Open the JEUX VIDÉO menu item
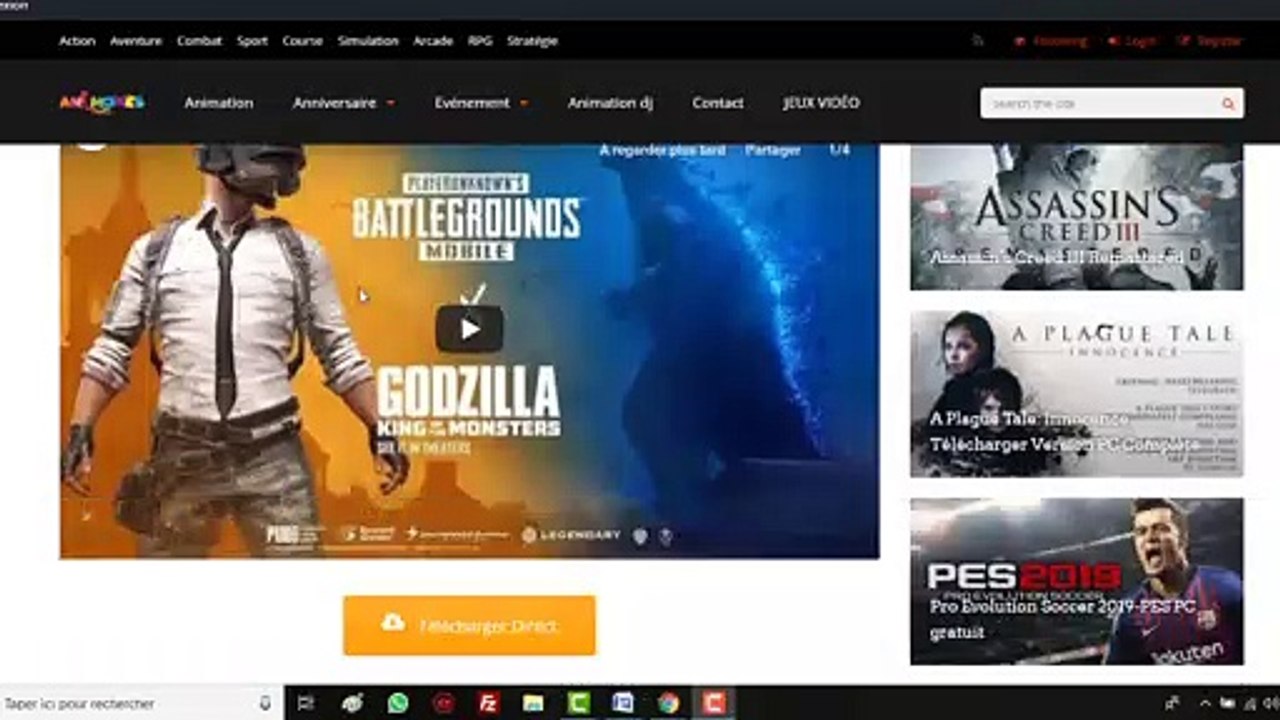1280x720 pixels. point(821,102)
